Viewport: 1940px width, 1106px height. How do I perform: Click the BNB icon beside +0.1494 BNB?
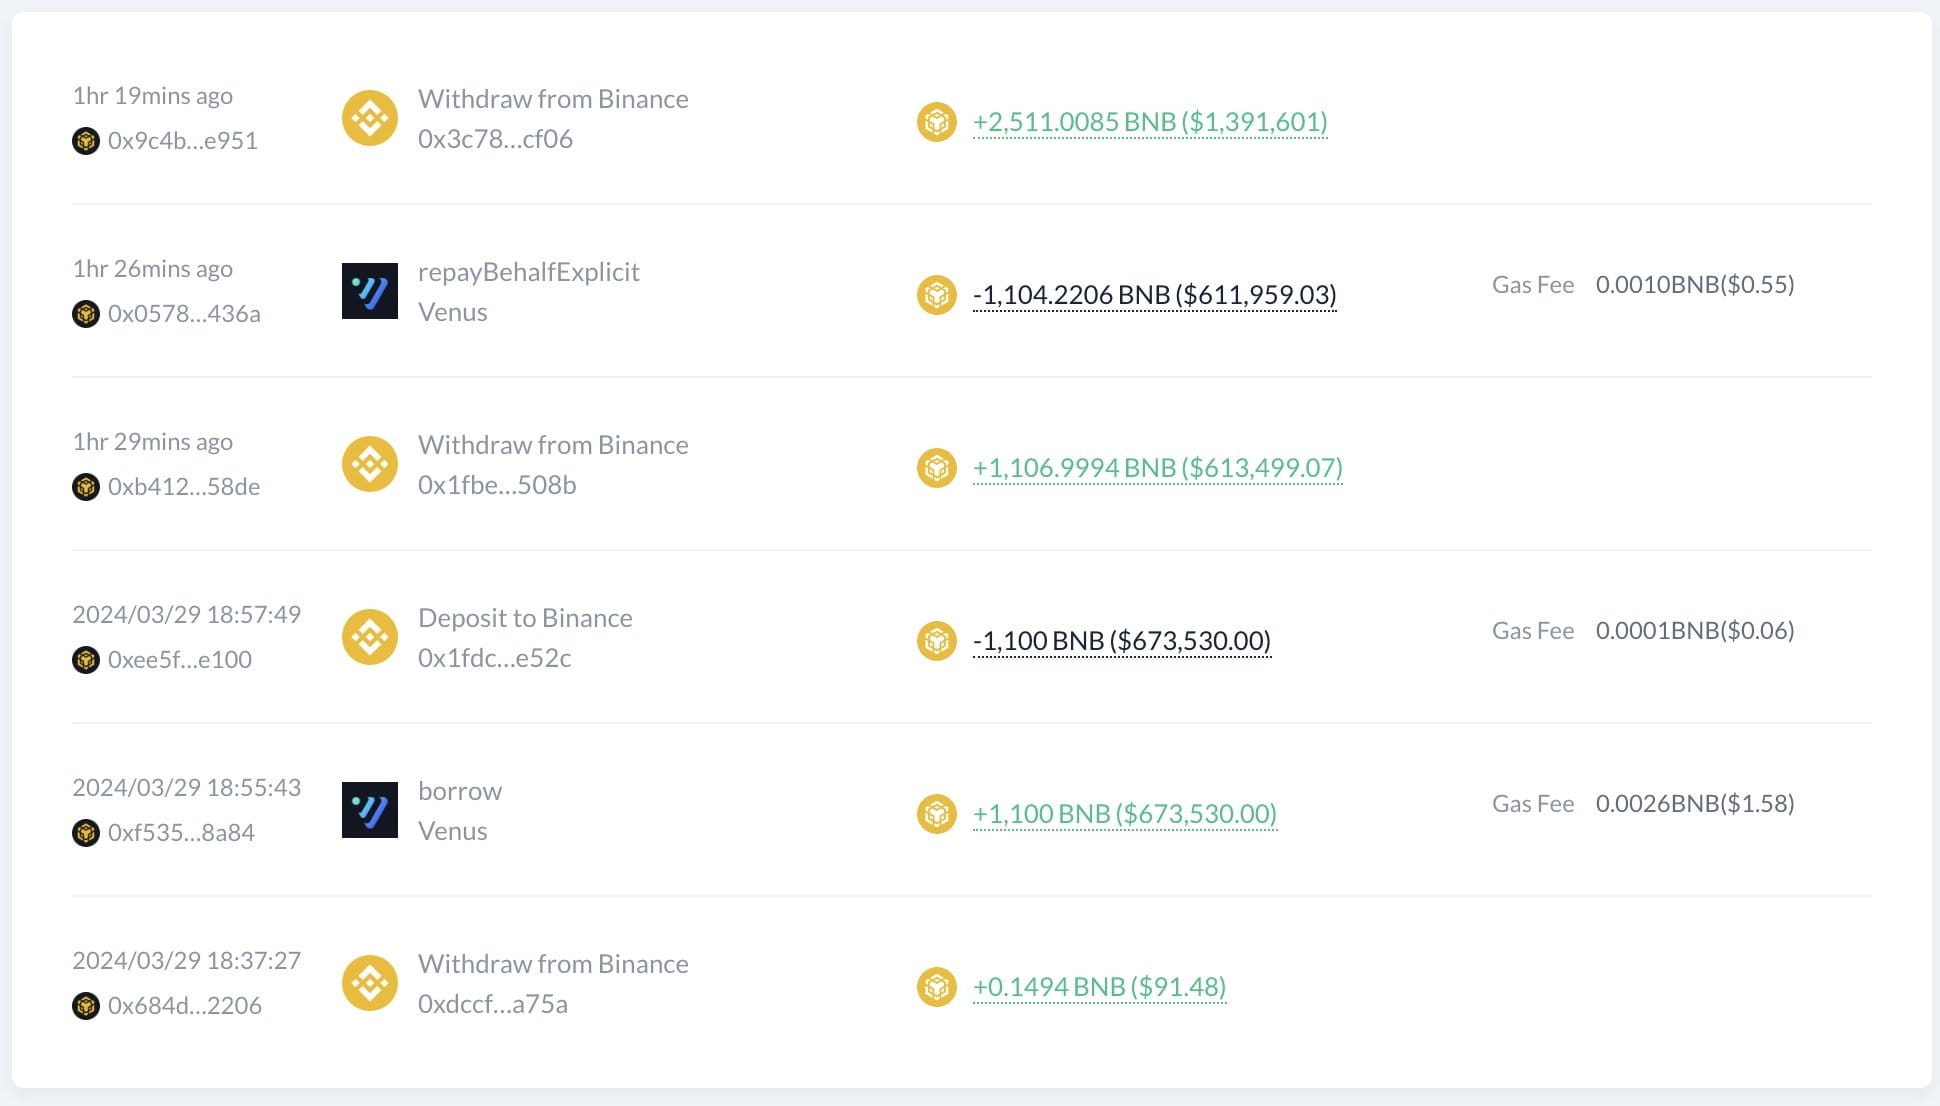(937, 986)
